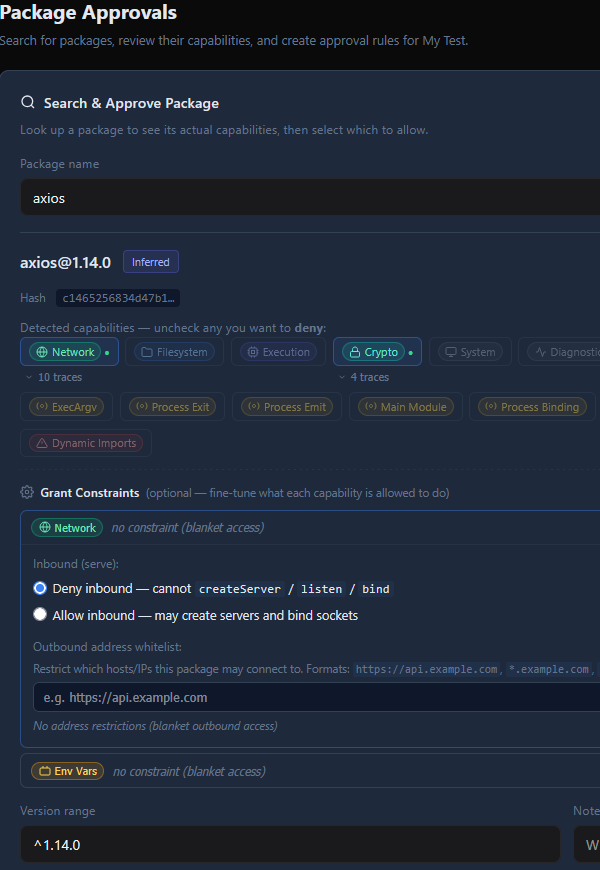Image resolution: width=600 pixels, height=870 pixels.
Task: Click the warning triangle icon on Dynamic Imports
Action: pyautogui.click(x=42, y=443)
